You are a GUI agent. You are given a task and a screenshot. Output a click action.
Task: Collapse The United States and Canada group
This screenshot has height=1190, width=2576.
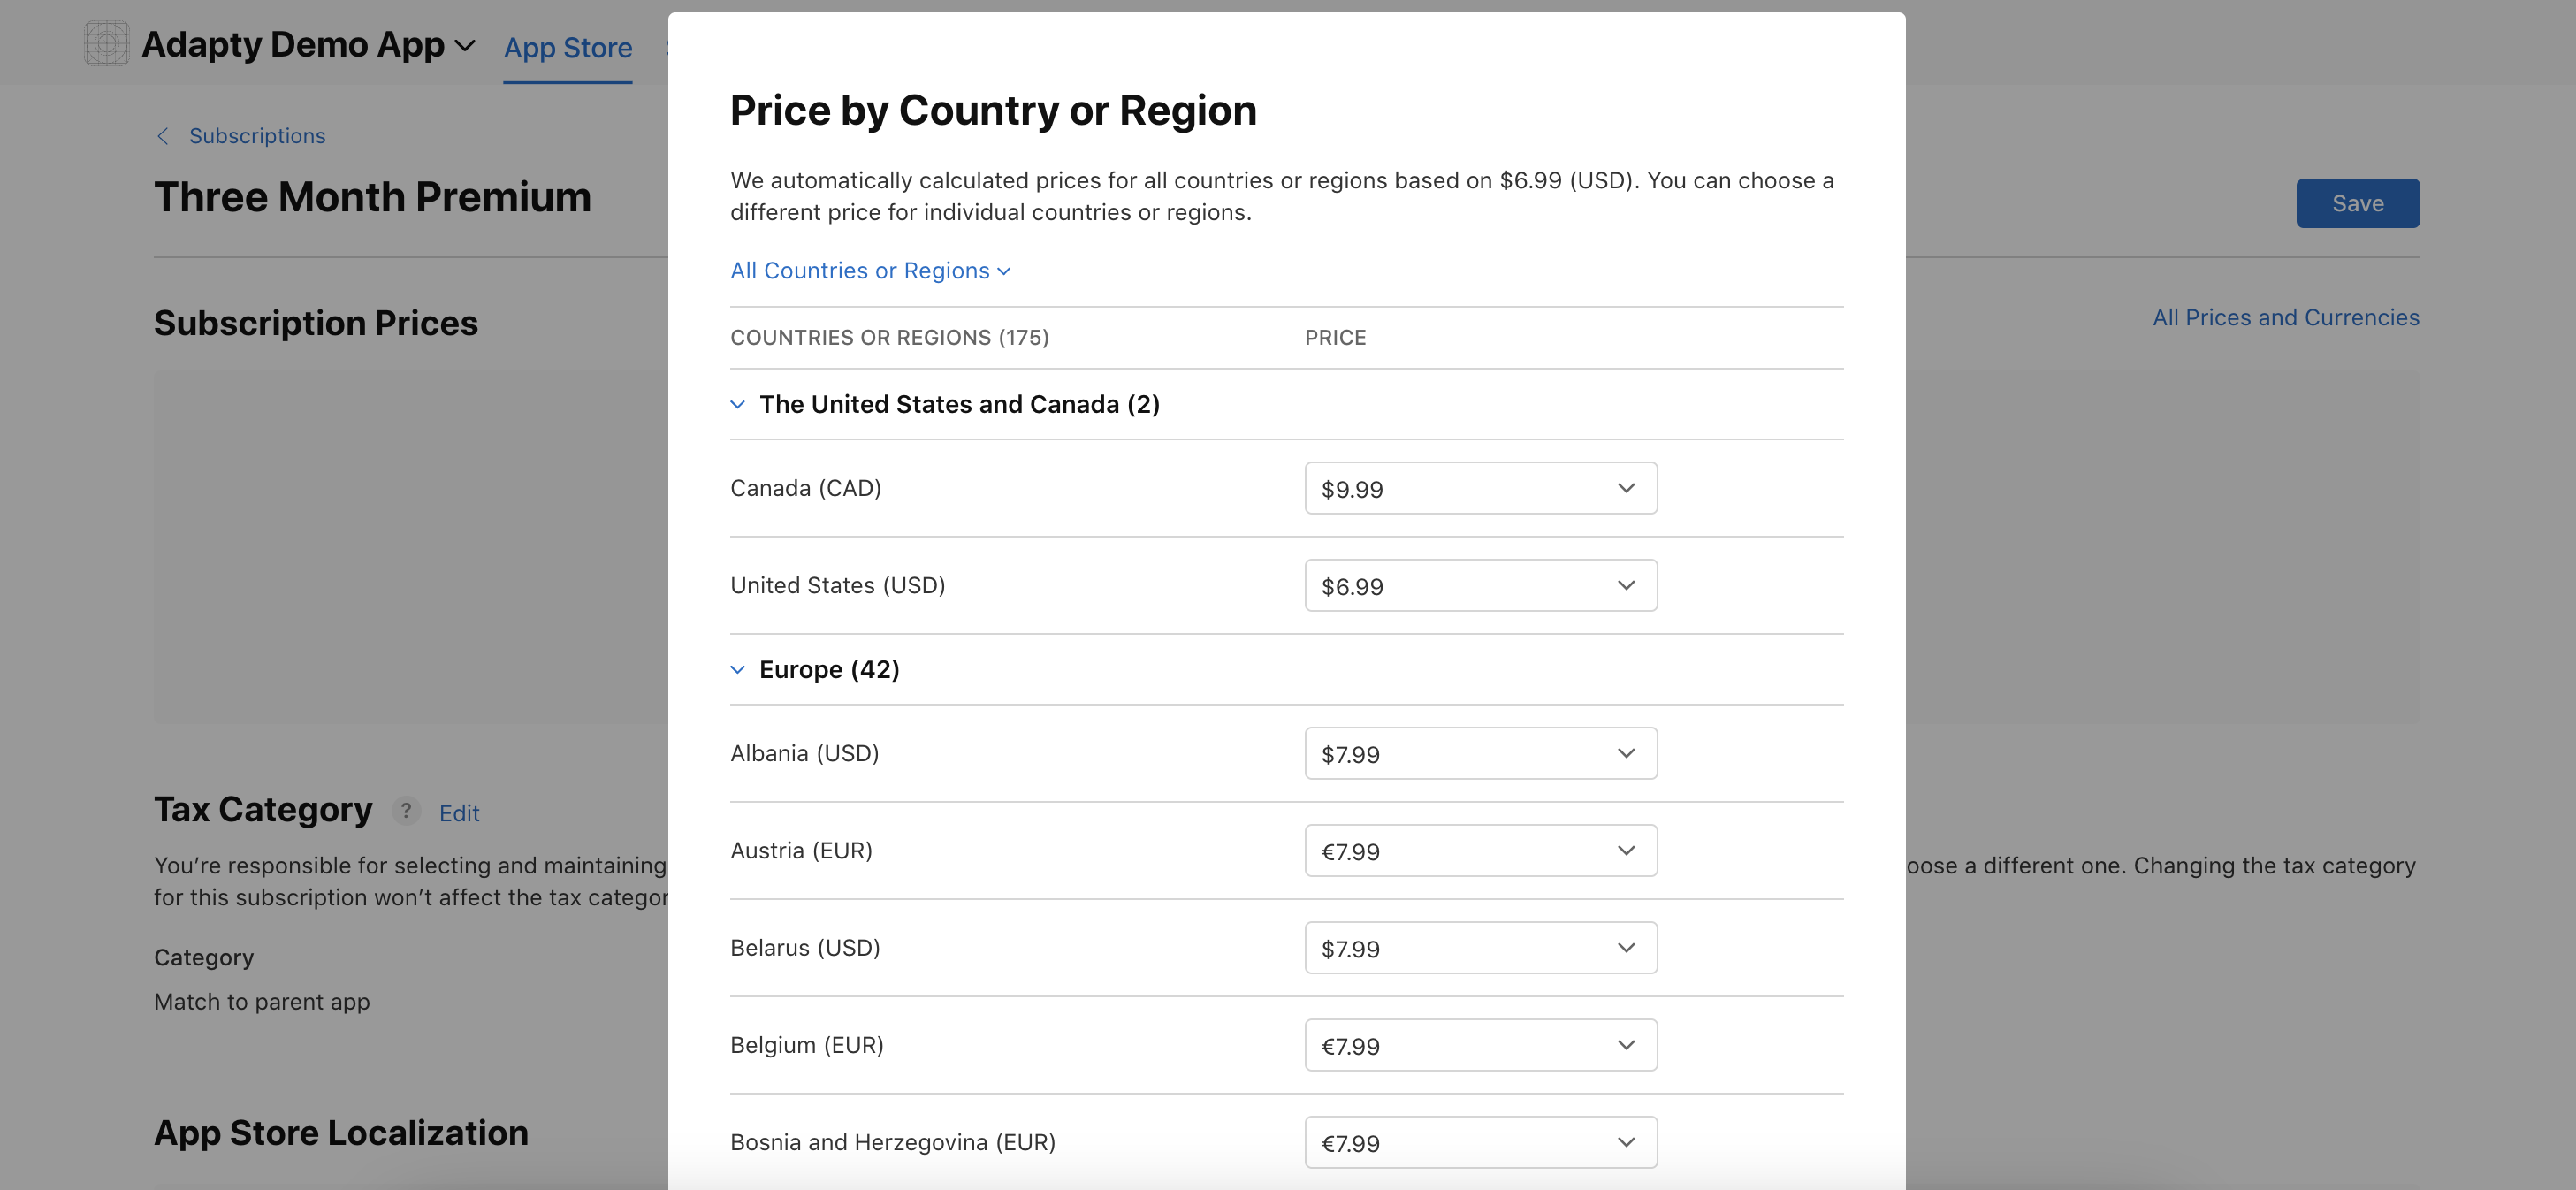coord(738,404)
